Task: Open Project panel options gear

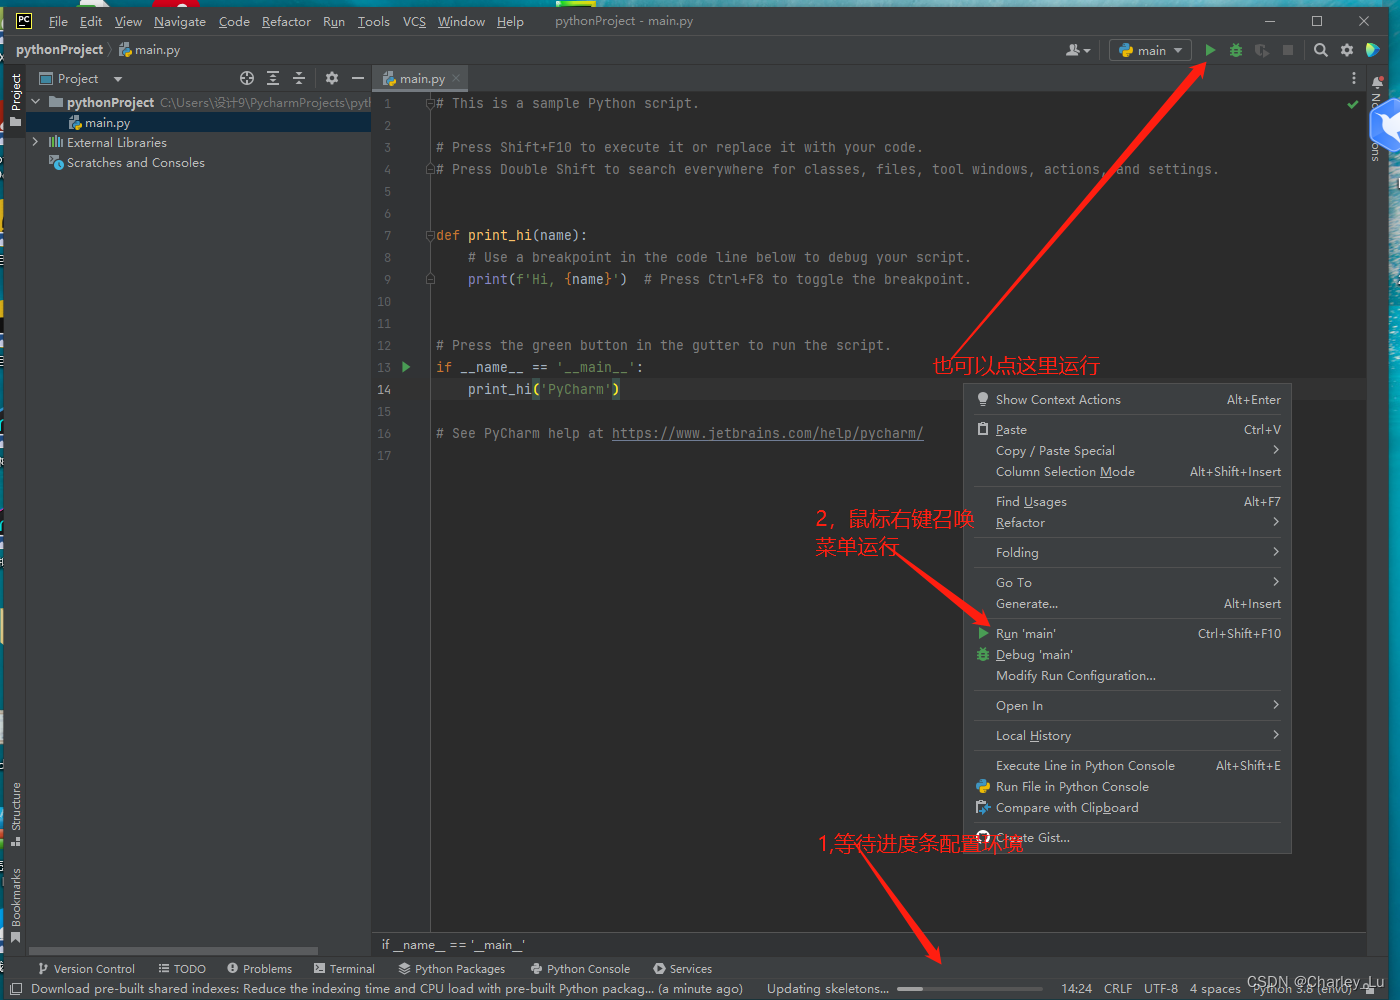Action: pos(332,78)
